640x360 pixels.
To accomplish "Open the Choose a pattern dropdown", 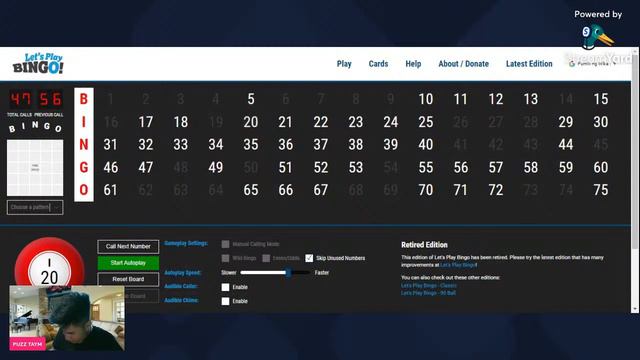I will click(35, 207).
